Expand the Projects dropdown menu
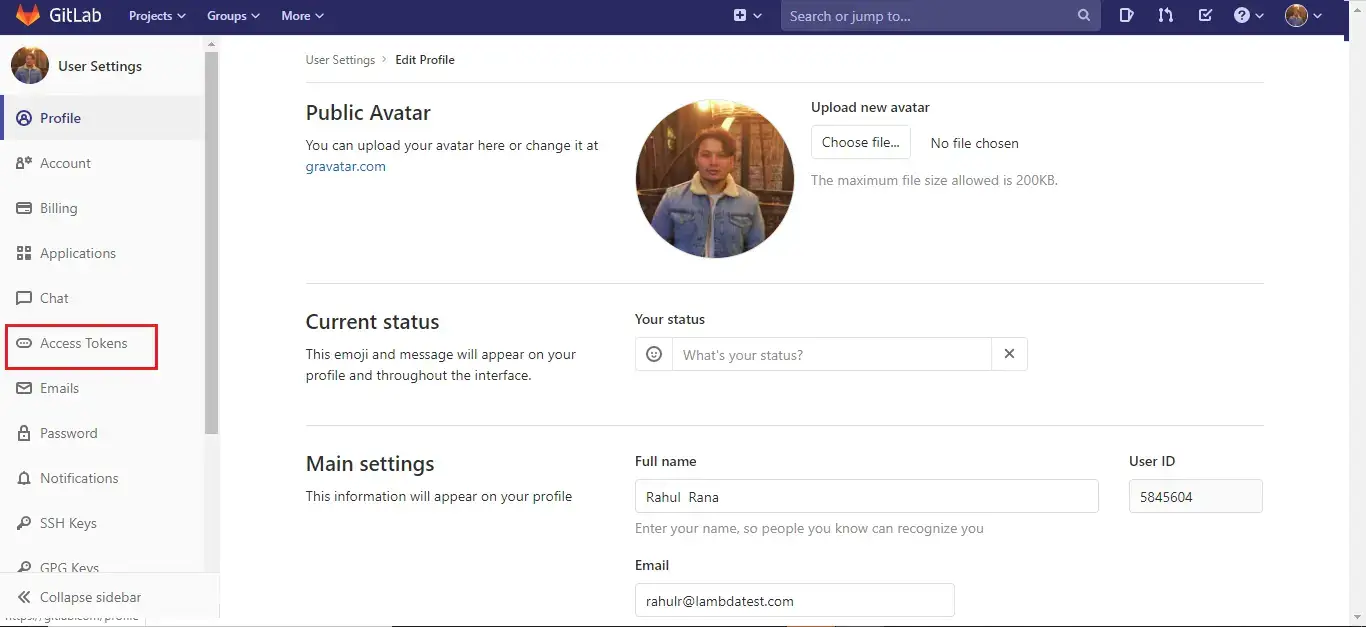The width and height of the screenshot is (1366, 627). [157, 16]
